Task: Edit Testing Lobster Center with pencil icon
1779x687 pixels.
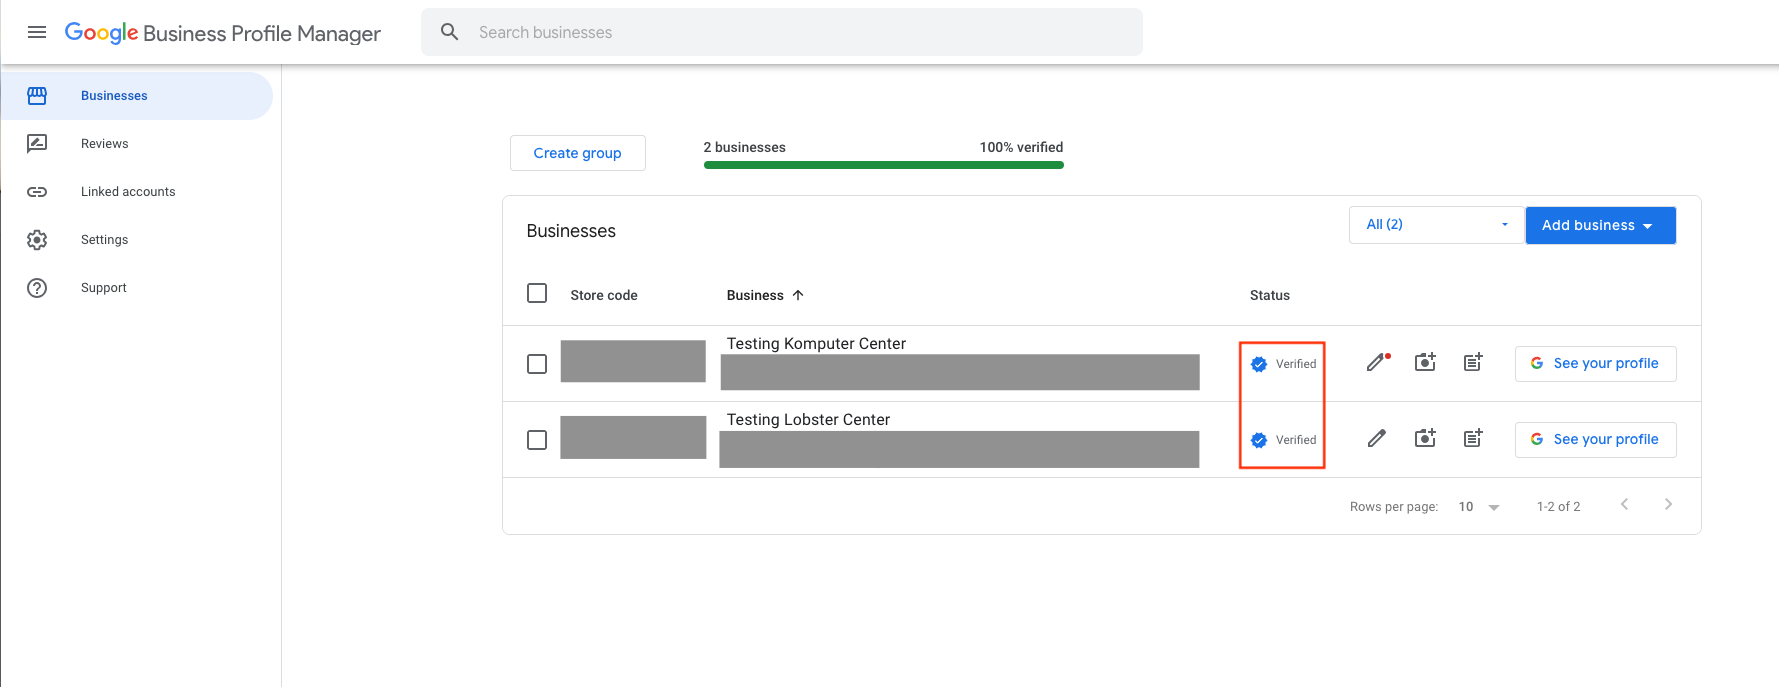Action: pos(1377,438)
